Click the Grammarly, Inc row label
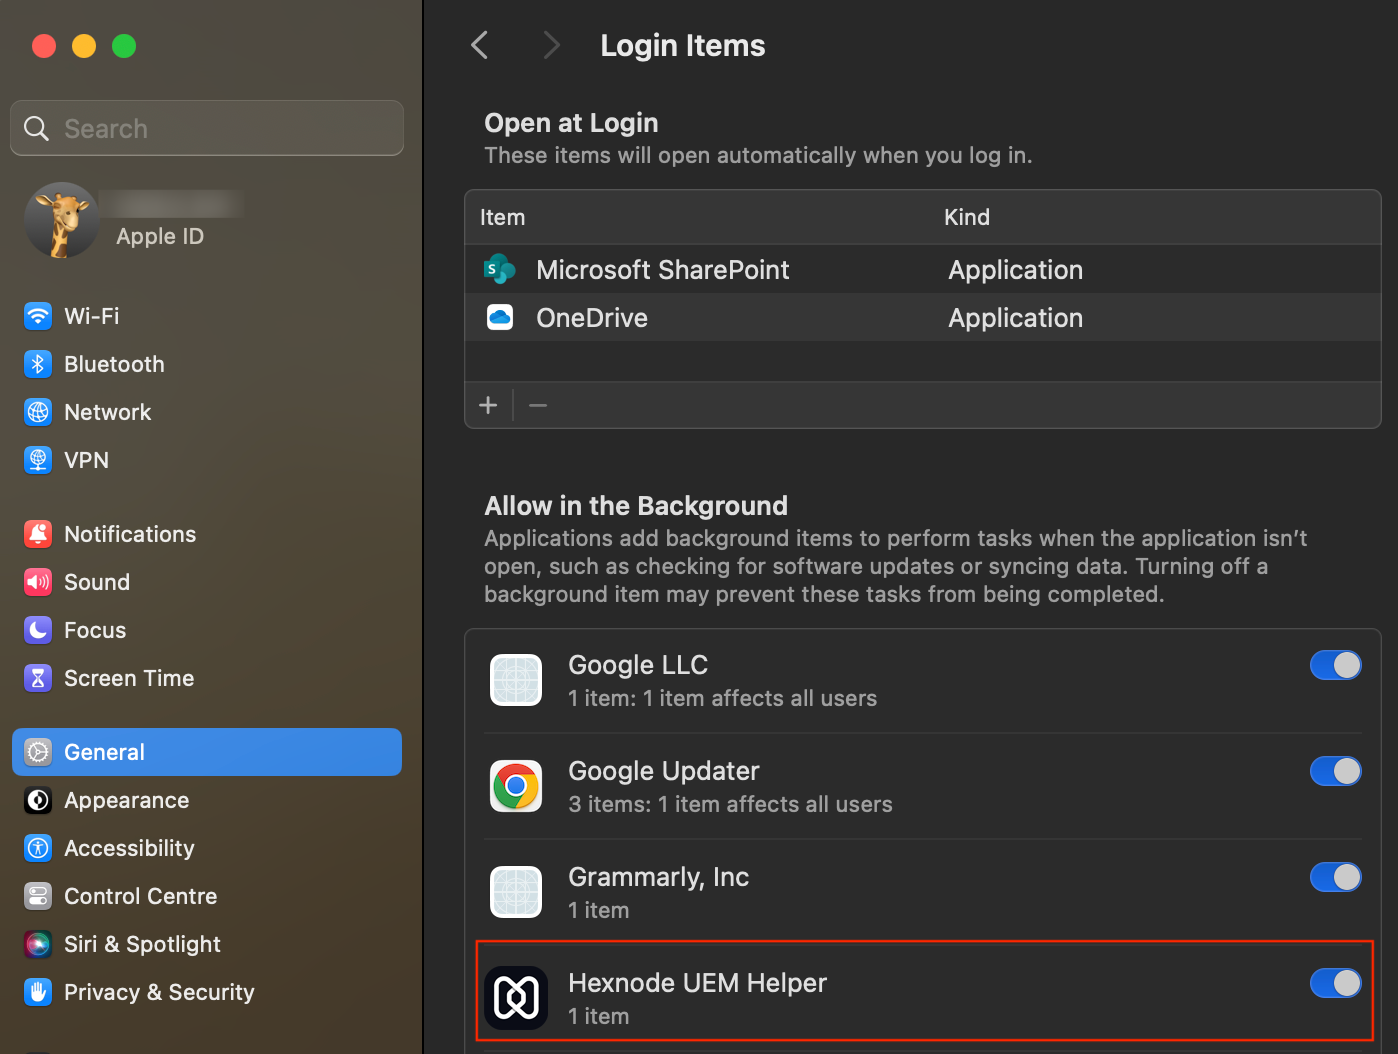This screenshot has width=1398, height=1054. coord(658,877)
